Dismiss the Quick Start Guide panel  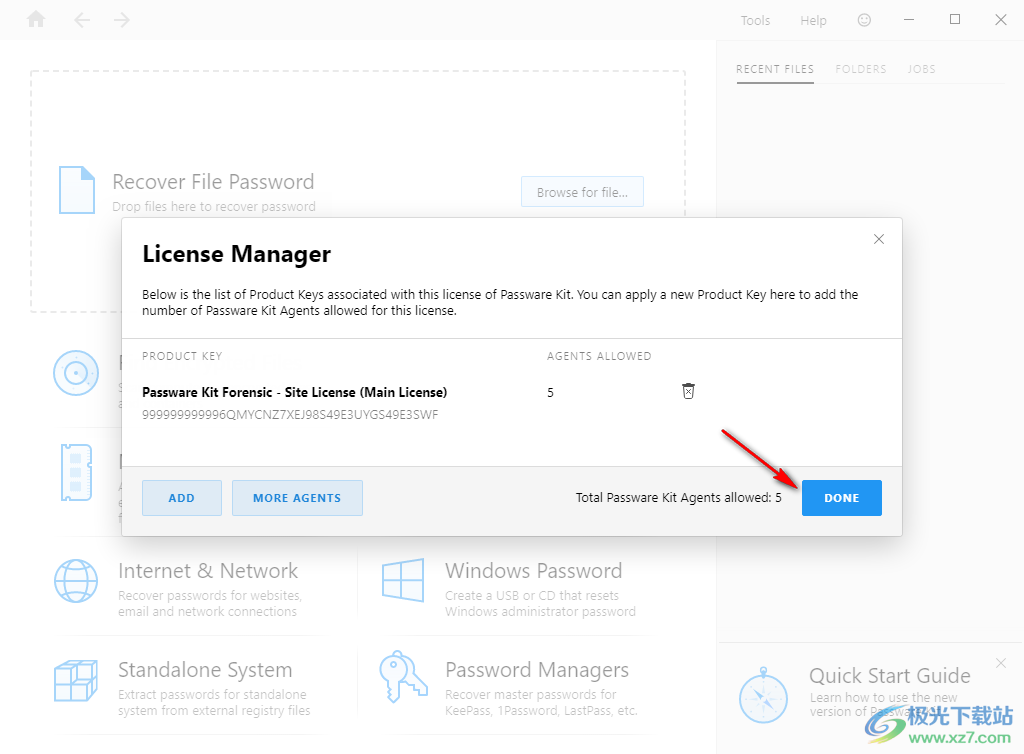[1001, 663]
